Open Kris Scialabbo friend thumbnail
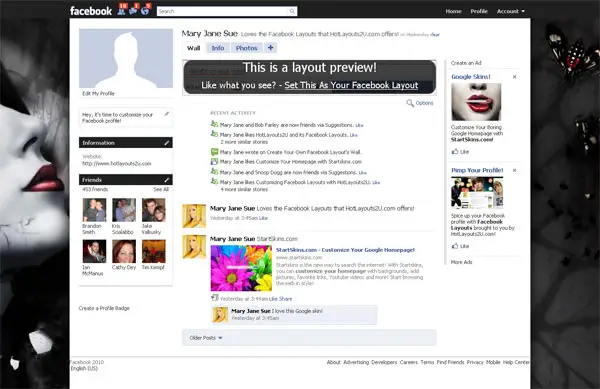This screenshot has height=389, width=600. pyautogui.click(x=124, y=210)
